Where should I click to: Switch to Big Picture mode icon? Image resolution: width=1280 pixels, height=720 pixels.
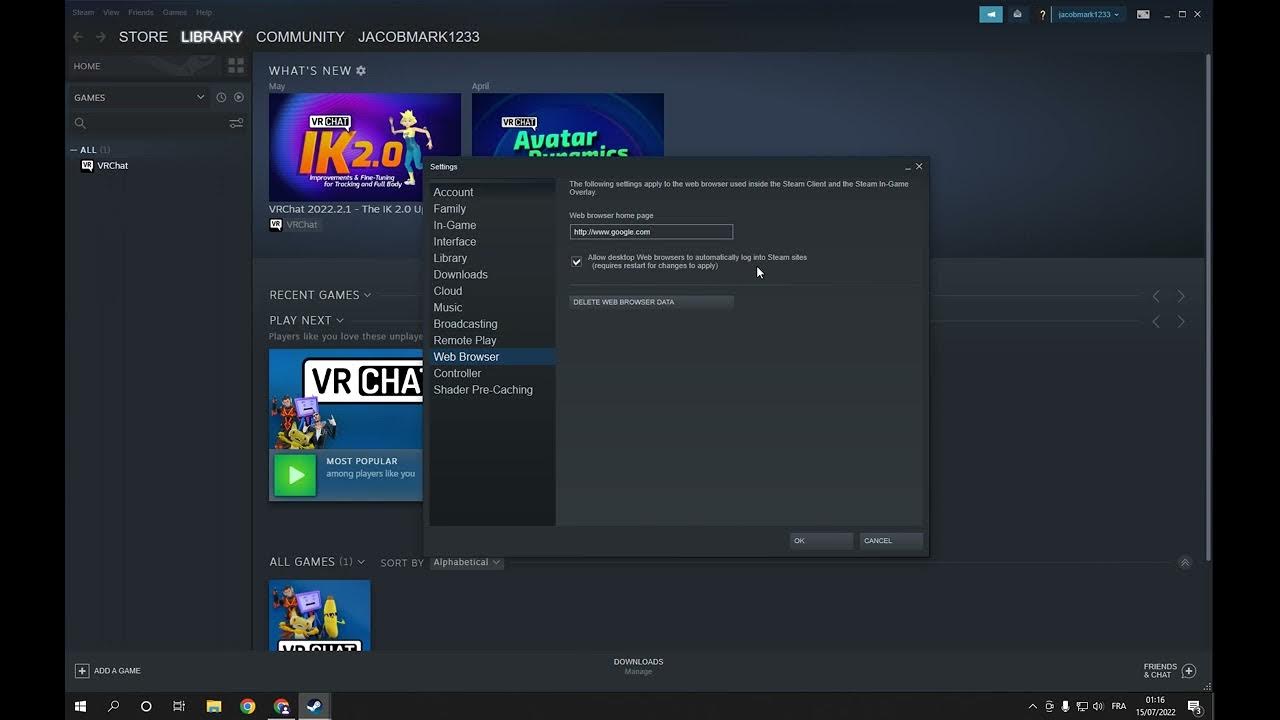click(x=1143, y=14)
